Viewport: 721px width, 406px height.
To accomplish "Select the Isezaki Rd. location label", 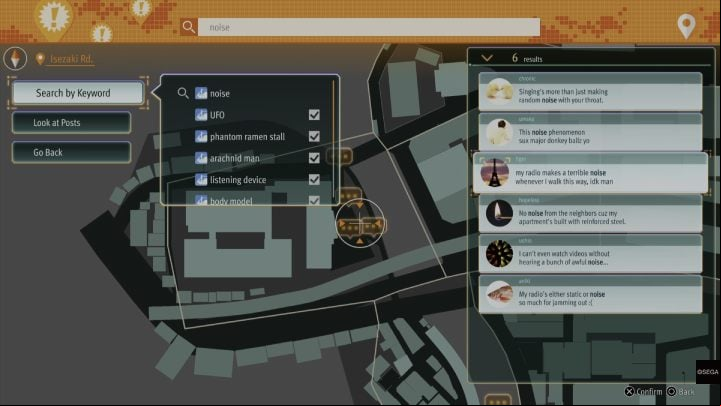I will 71,59.
